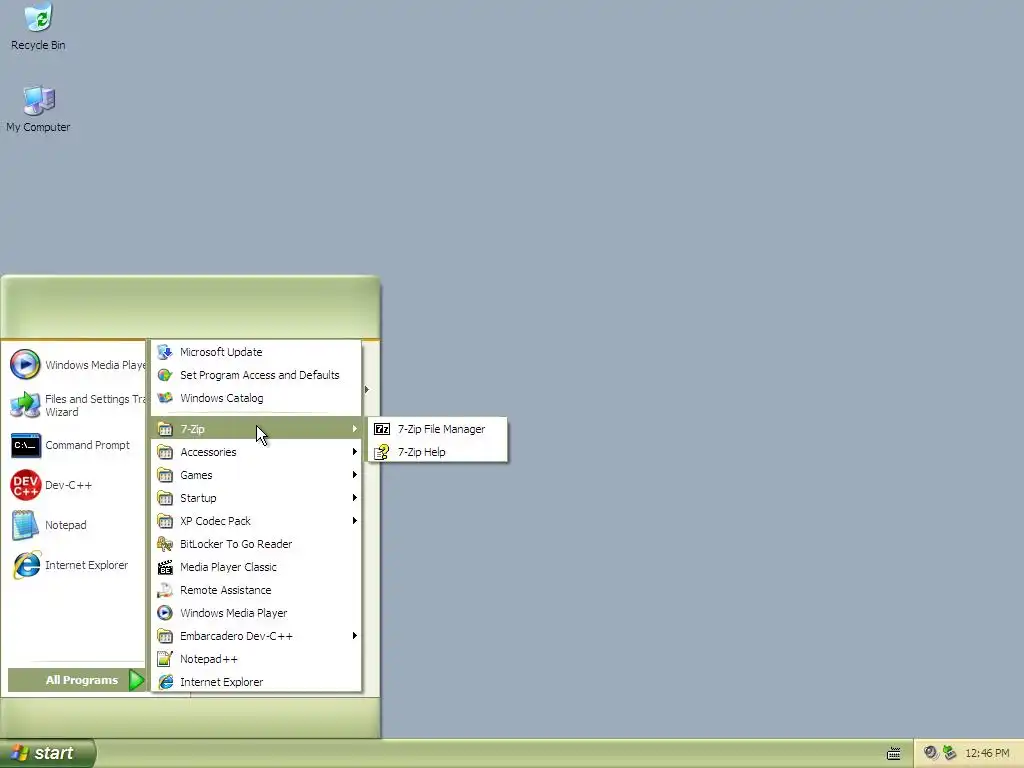Image resolution: width=1024 pixels, height=768 pixels.
Task: Click the Notepad icon in left pane
Action: click(x=25, y=525)
